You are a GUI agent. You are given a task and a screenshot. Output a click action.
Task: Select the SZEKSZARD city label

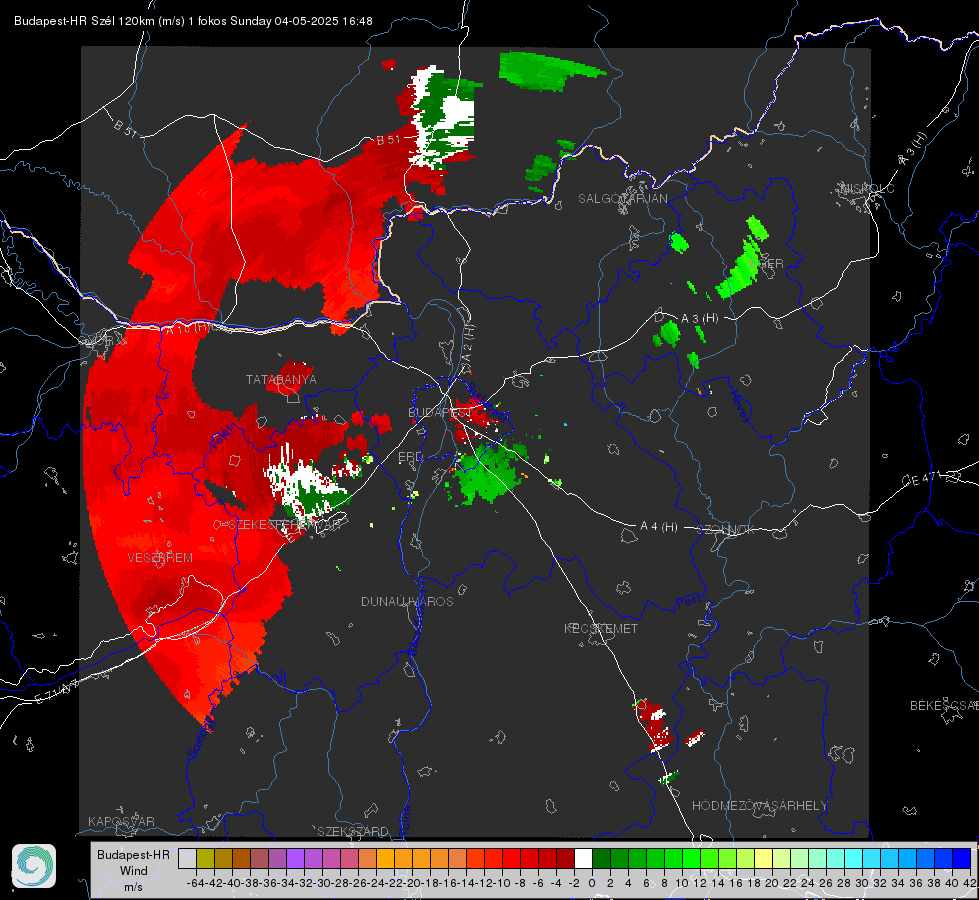point(353,831)
